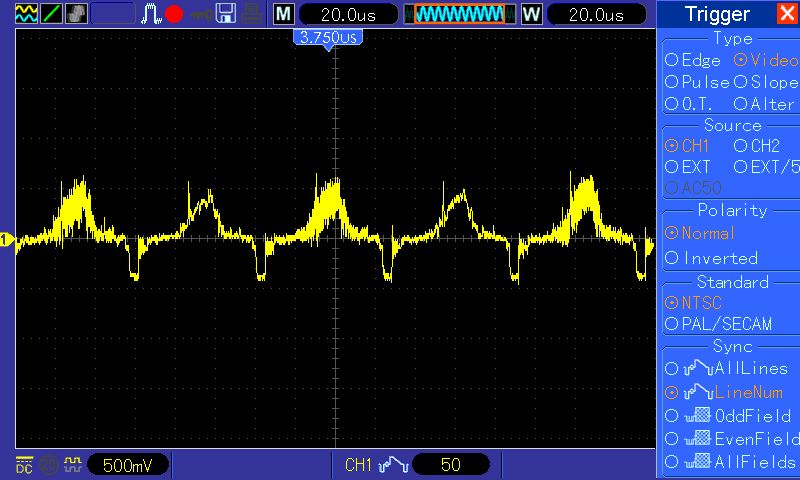Viewport: 800px width, 480px height.
Task: Select PAL/SECAM video standard
Action: (x=718, y=324)
